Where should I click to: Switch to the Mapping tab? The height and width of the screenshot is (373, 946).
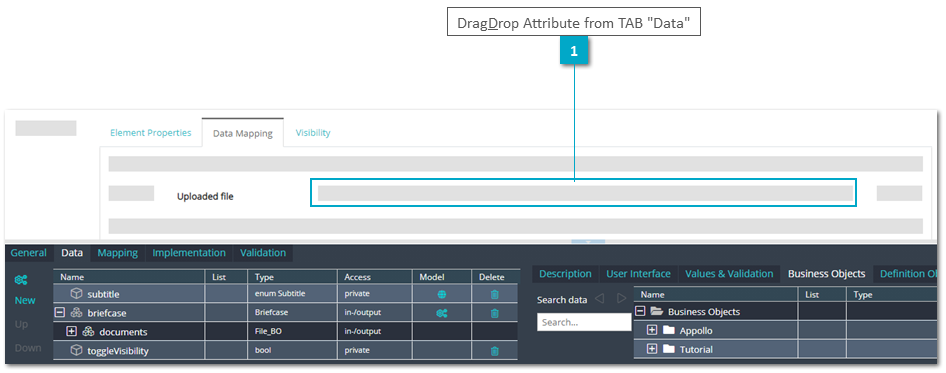click(x=118, y=253)
